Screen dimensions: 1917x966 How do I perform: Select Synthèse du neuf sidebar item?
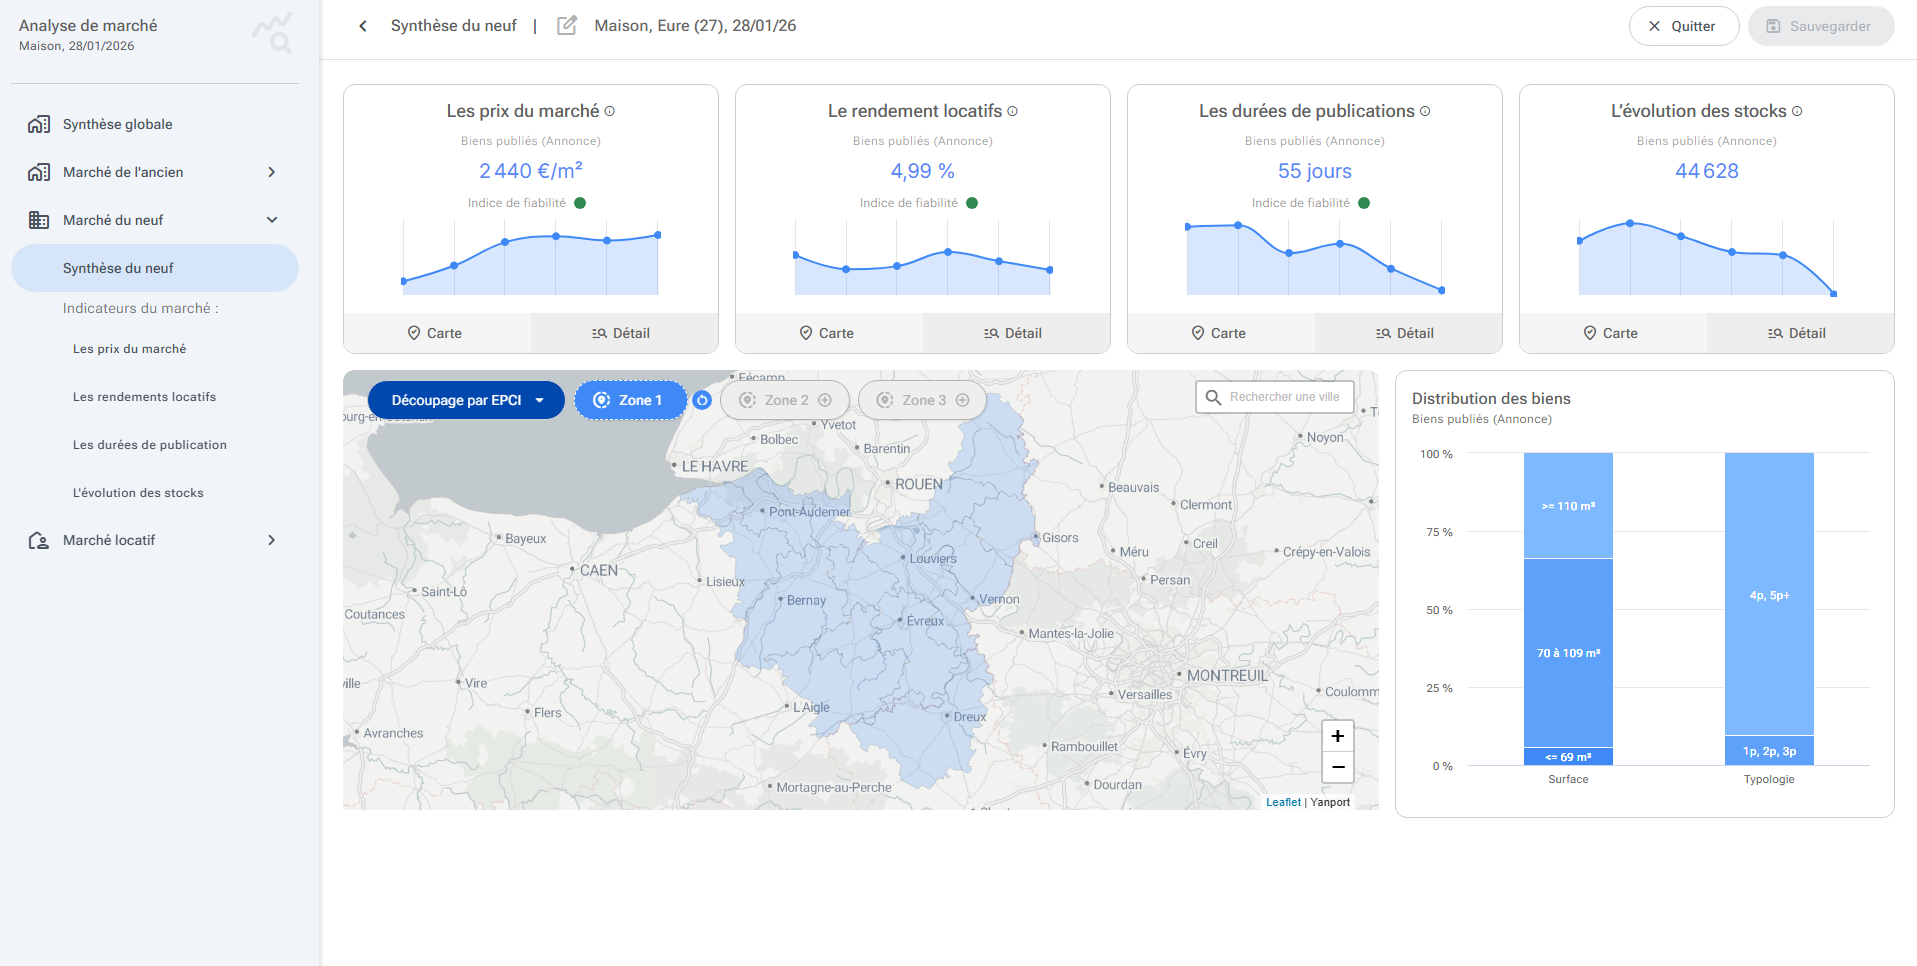pyautogui.click(x=155, y=268)
